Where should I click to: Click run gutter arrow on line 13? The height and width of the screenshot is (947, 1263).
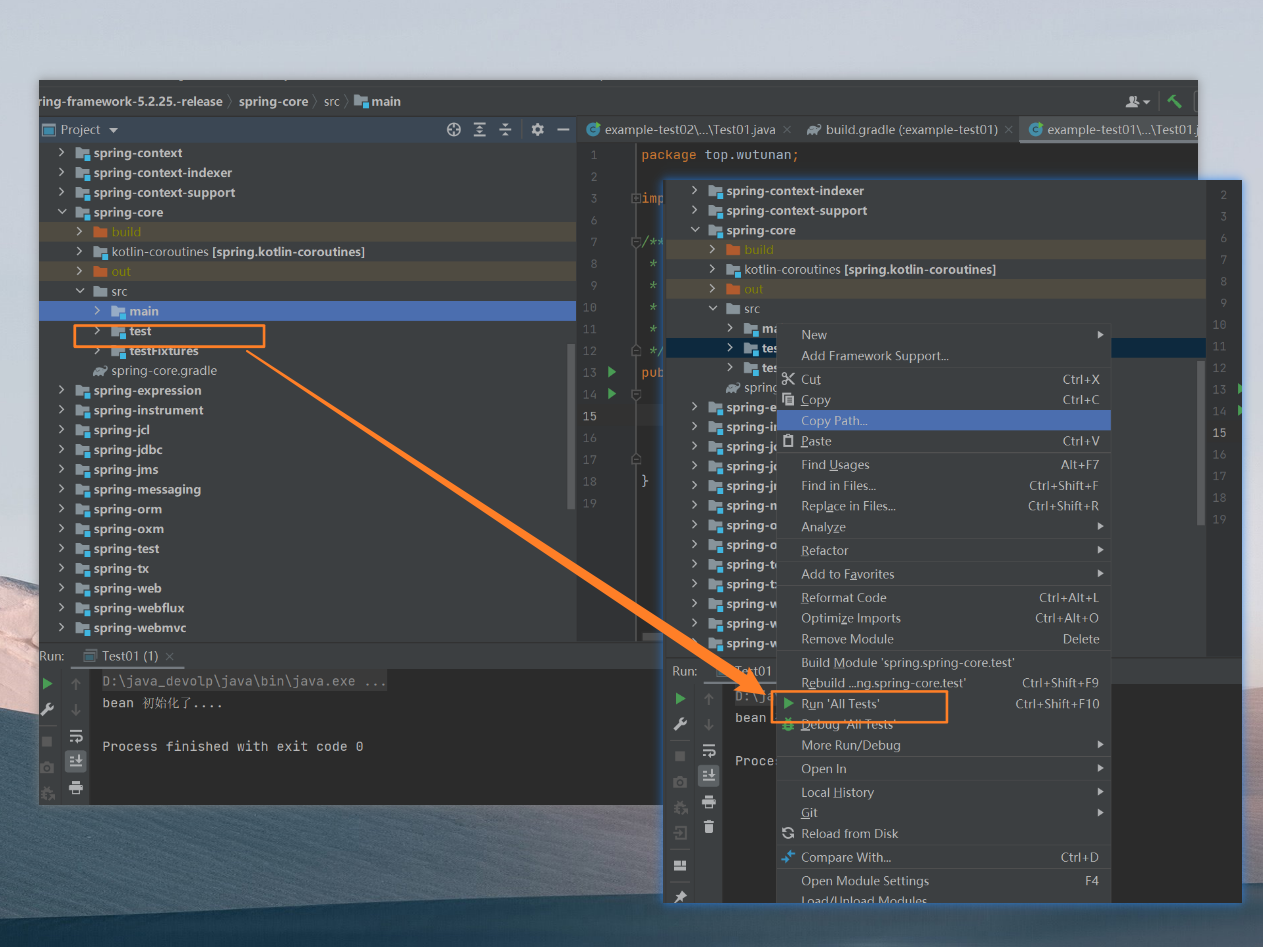[612, 372]
